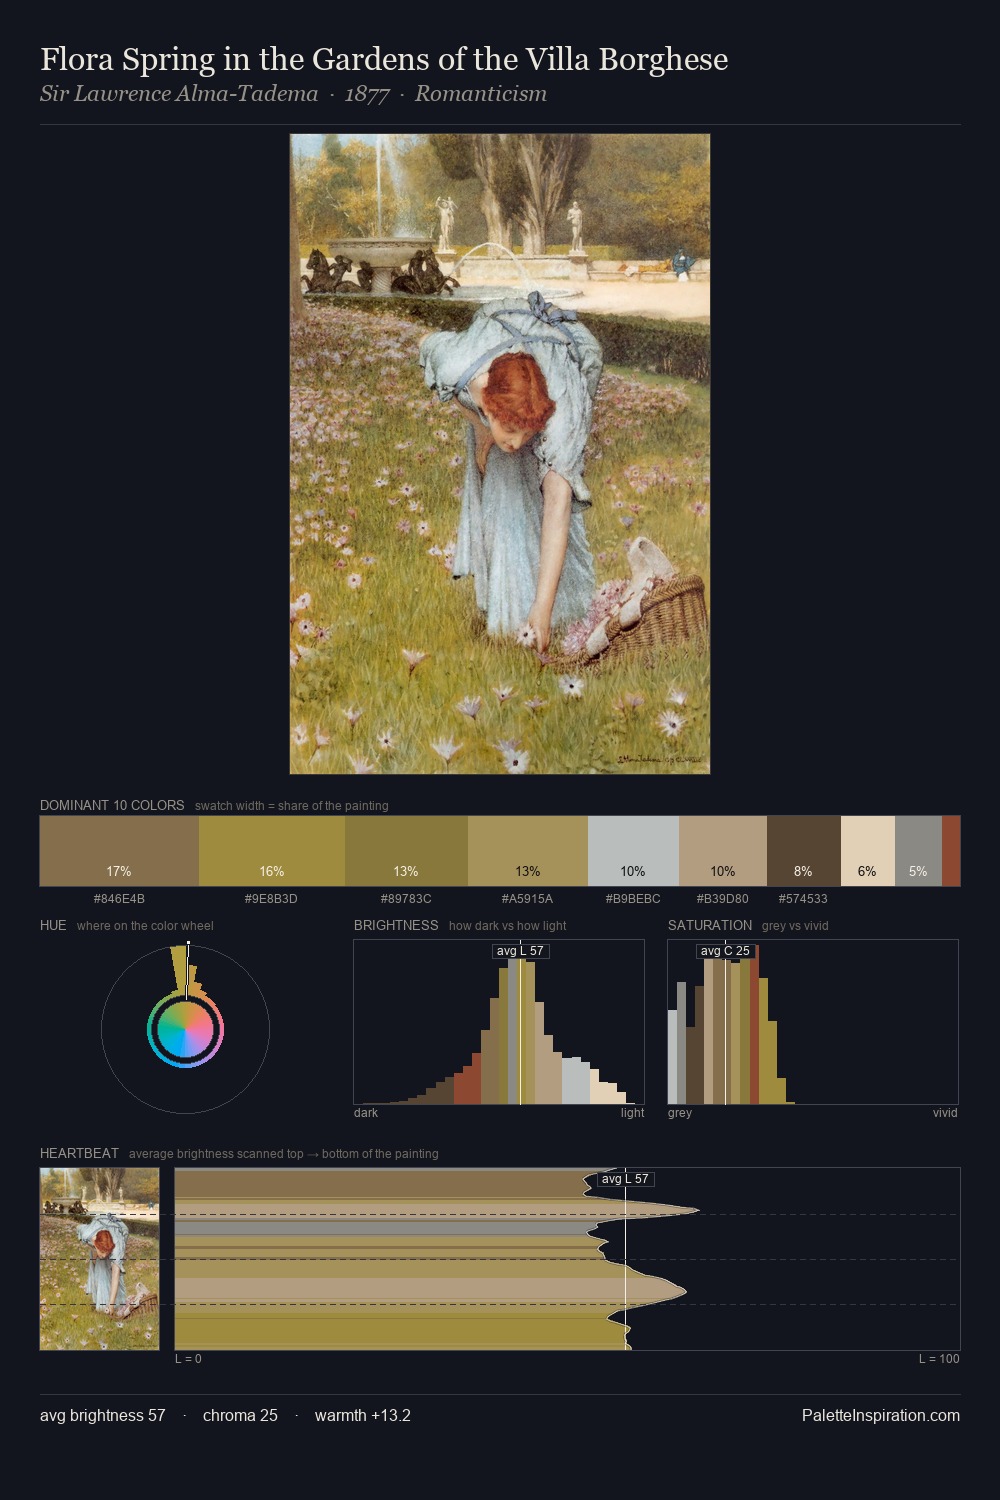Click the hex label #B9BEBC
The image size is (1000, 1500).
633,899
